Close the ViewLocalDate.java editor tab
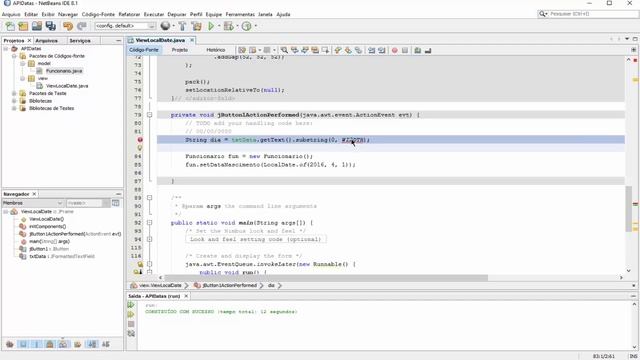This screenshot has width=640, height=360. [192, 40]
